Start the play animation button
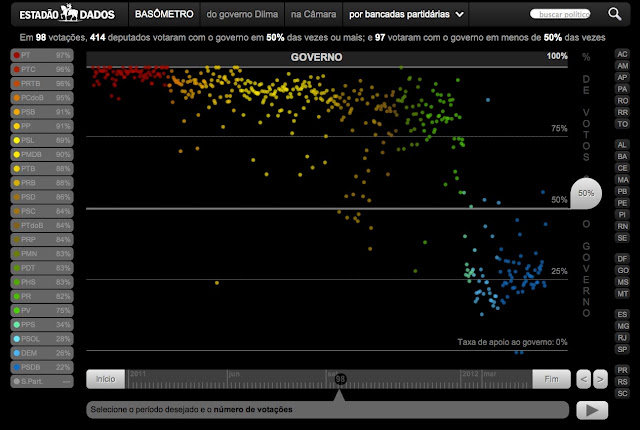 pos(592,410)
